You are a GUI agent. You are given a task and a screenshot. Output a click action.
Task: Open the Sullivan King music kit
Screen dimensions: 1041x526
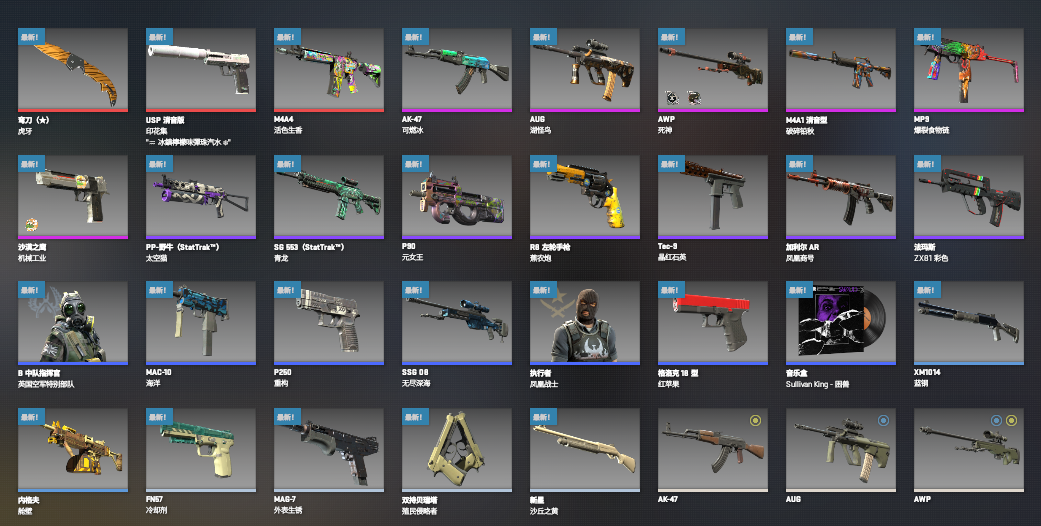[841, 323]
